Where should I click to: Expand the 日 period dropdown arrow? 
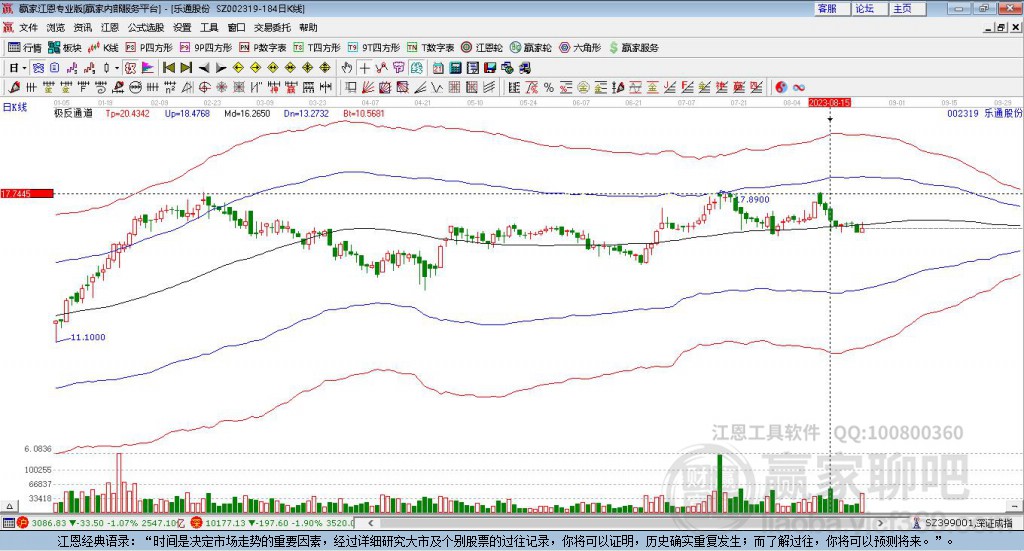click(23, 68)
